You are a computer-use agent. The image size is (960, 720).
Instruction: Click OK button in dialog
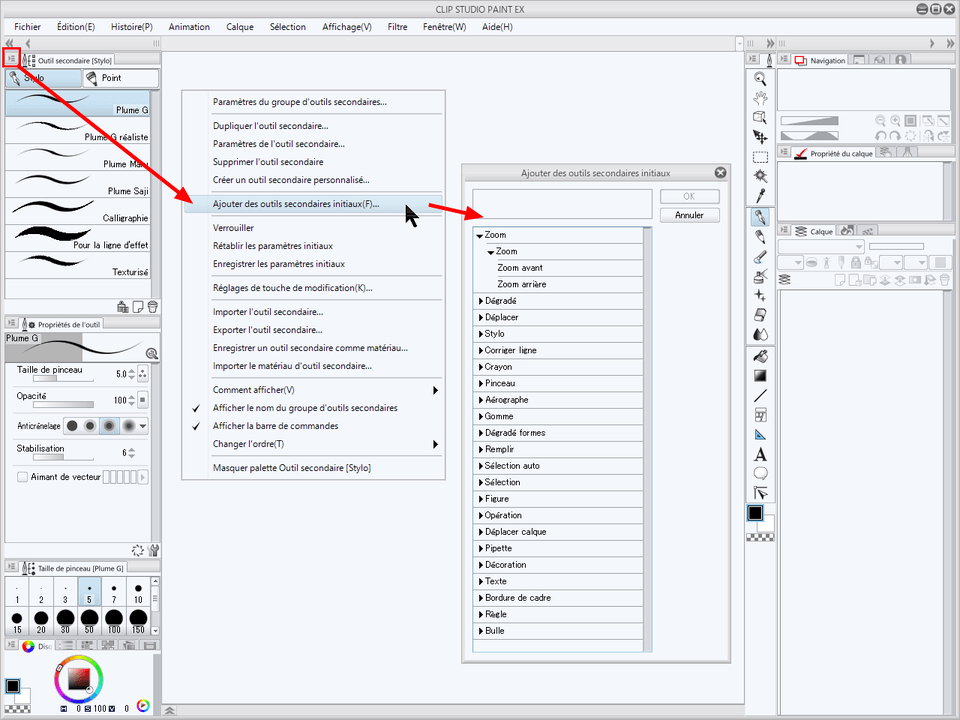689,197
